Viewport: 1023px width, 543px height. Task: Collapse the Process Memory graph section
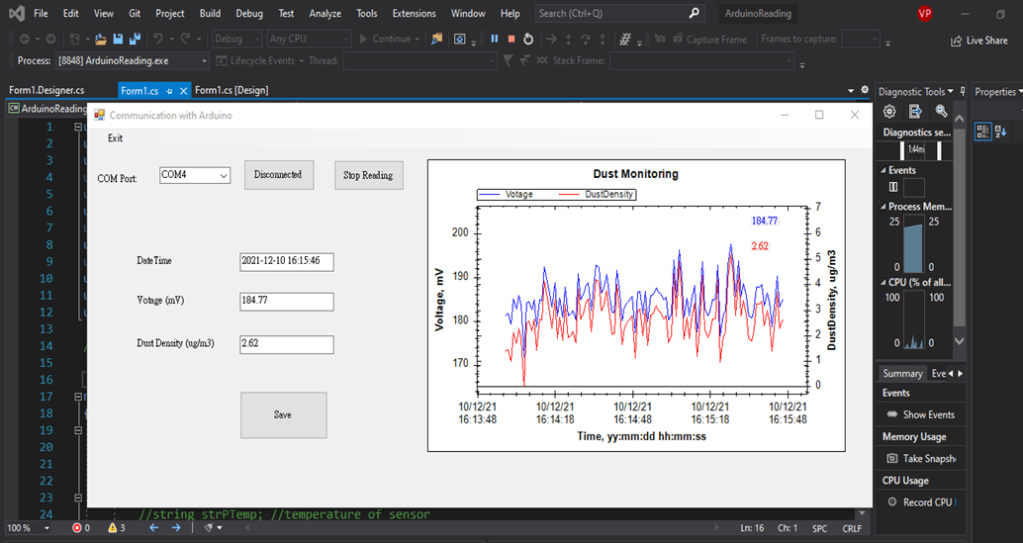pyautogui.click(x=883, y=207)
